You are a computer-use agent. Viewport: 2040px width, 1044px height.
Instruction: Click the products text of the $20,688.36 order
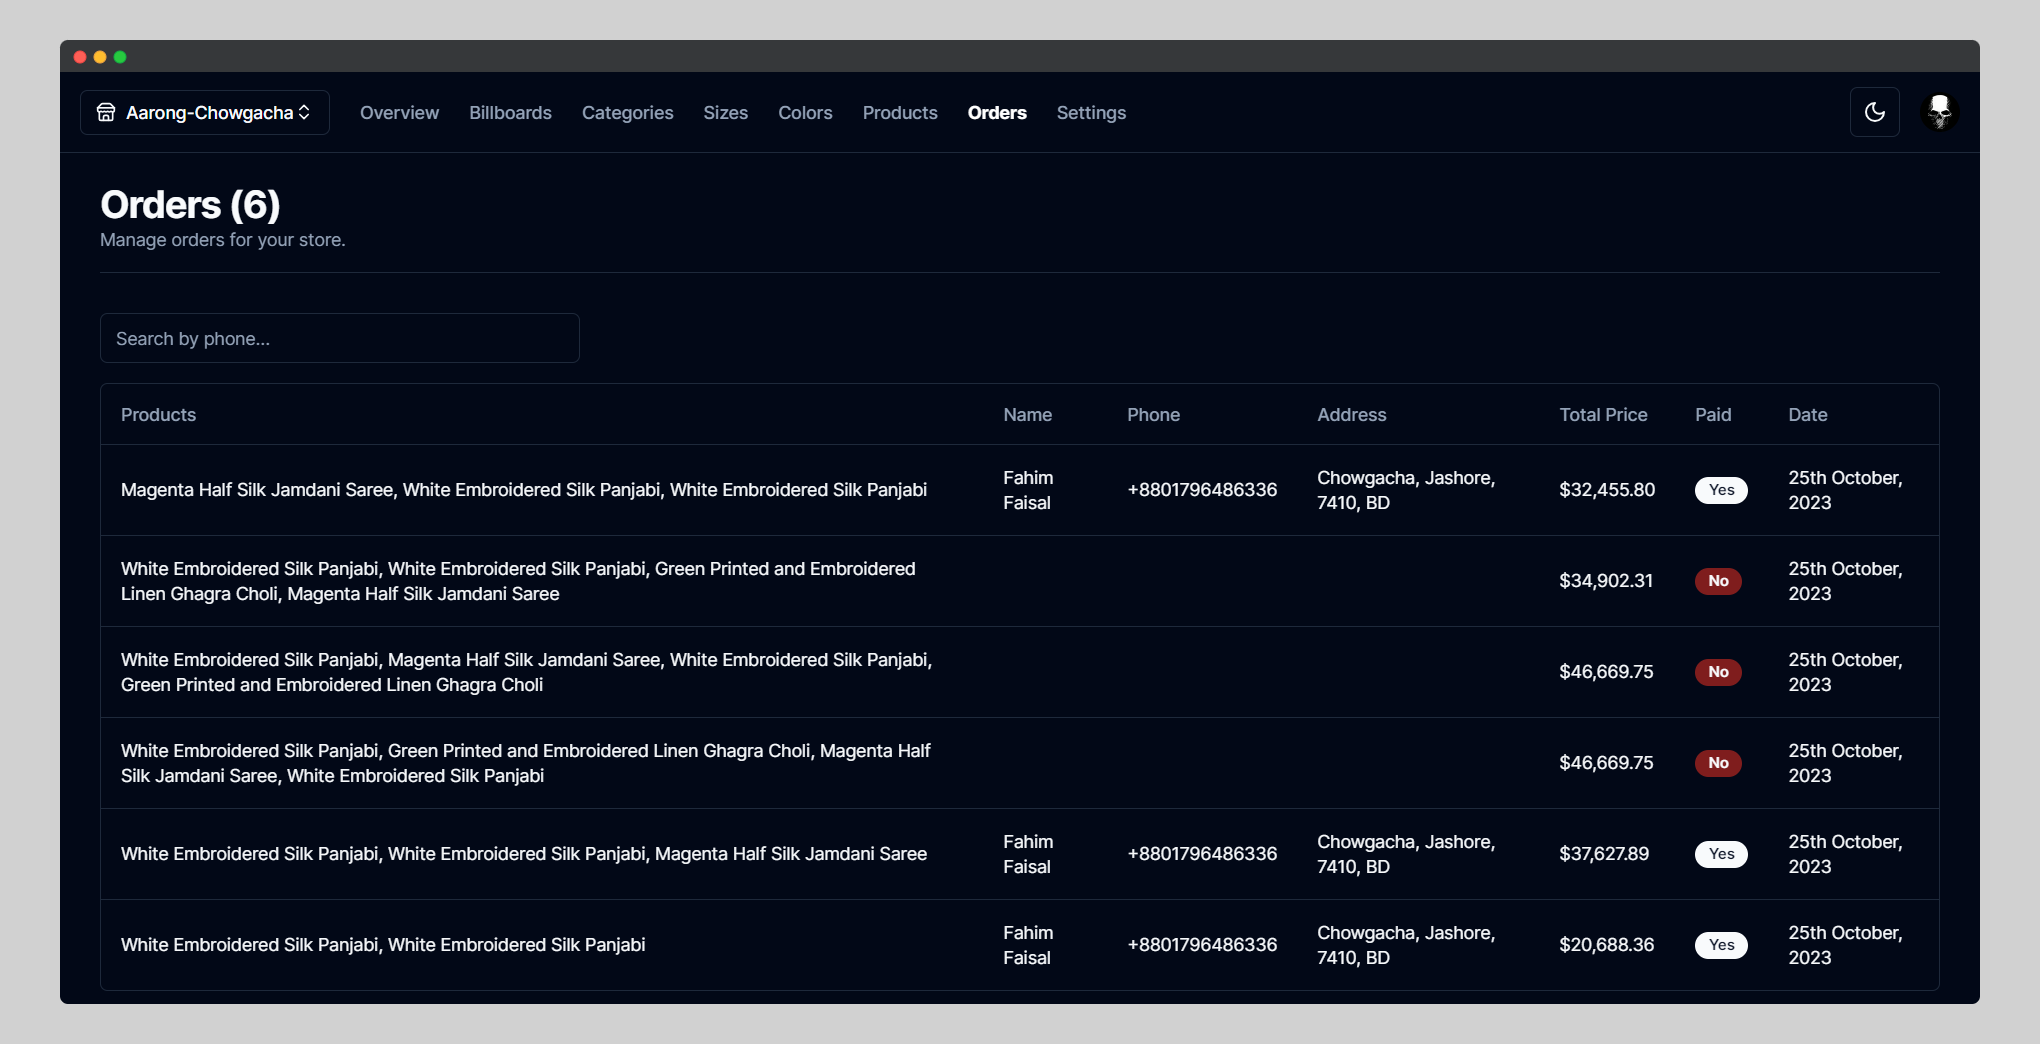point(383,945)
